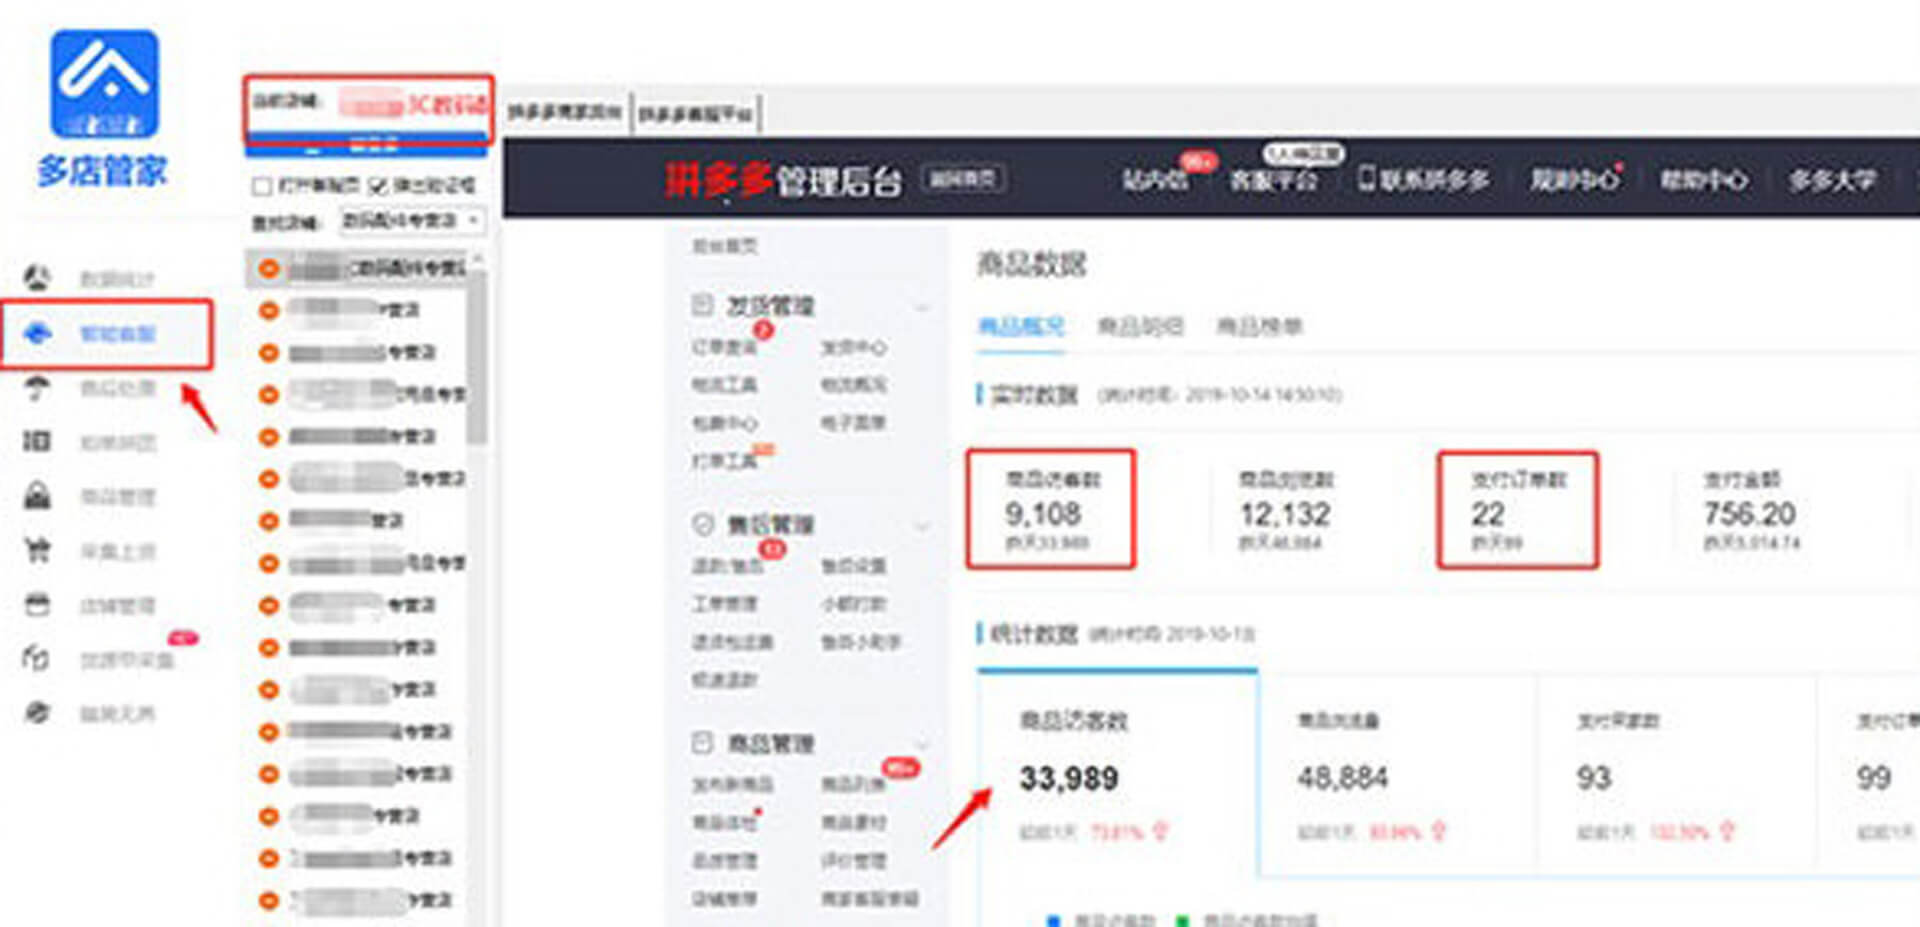Uncheck the ticked checkbox above store list
Screen dimensions: 1920x927
coord(378,186)
